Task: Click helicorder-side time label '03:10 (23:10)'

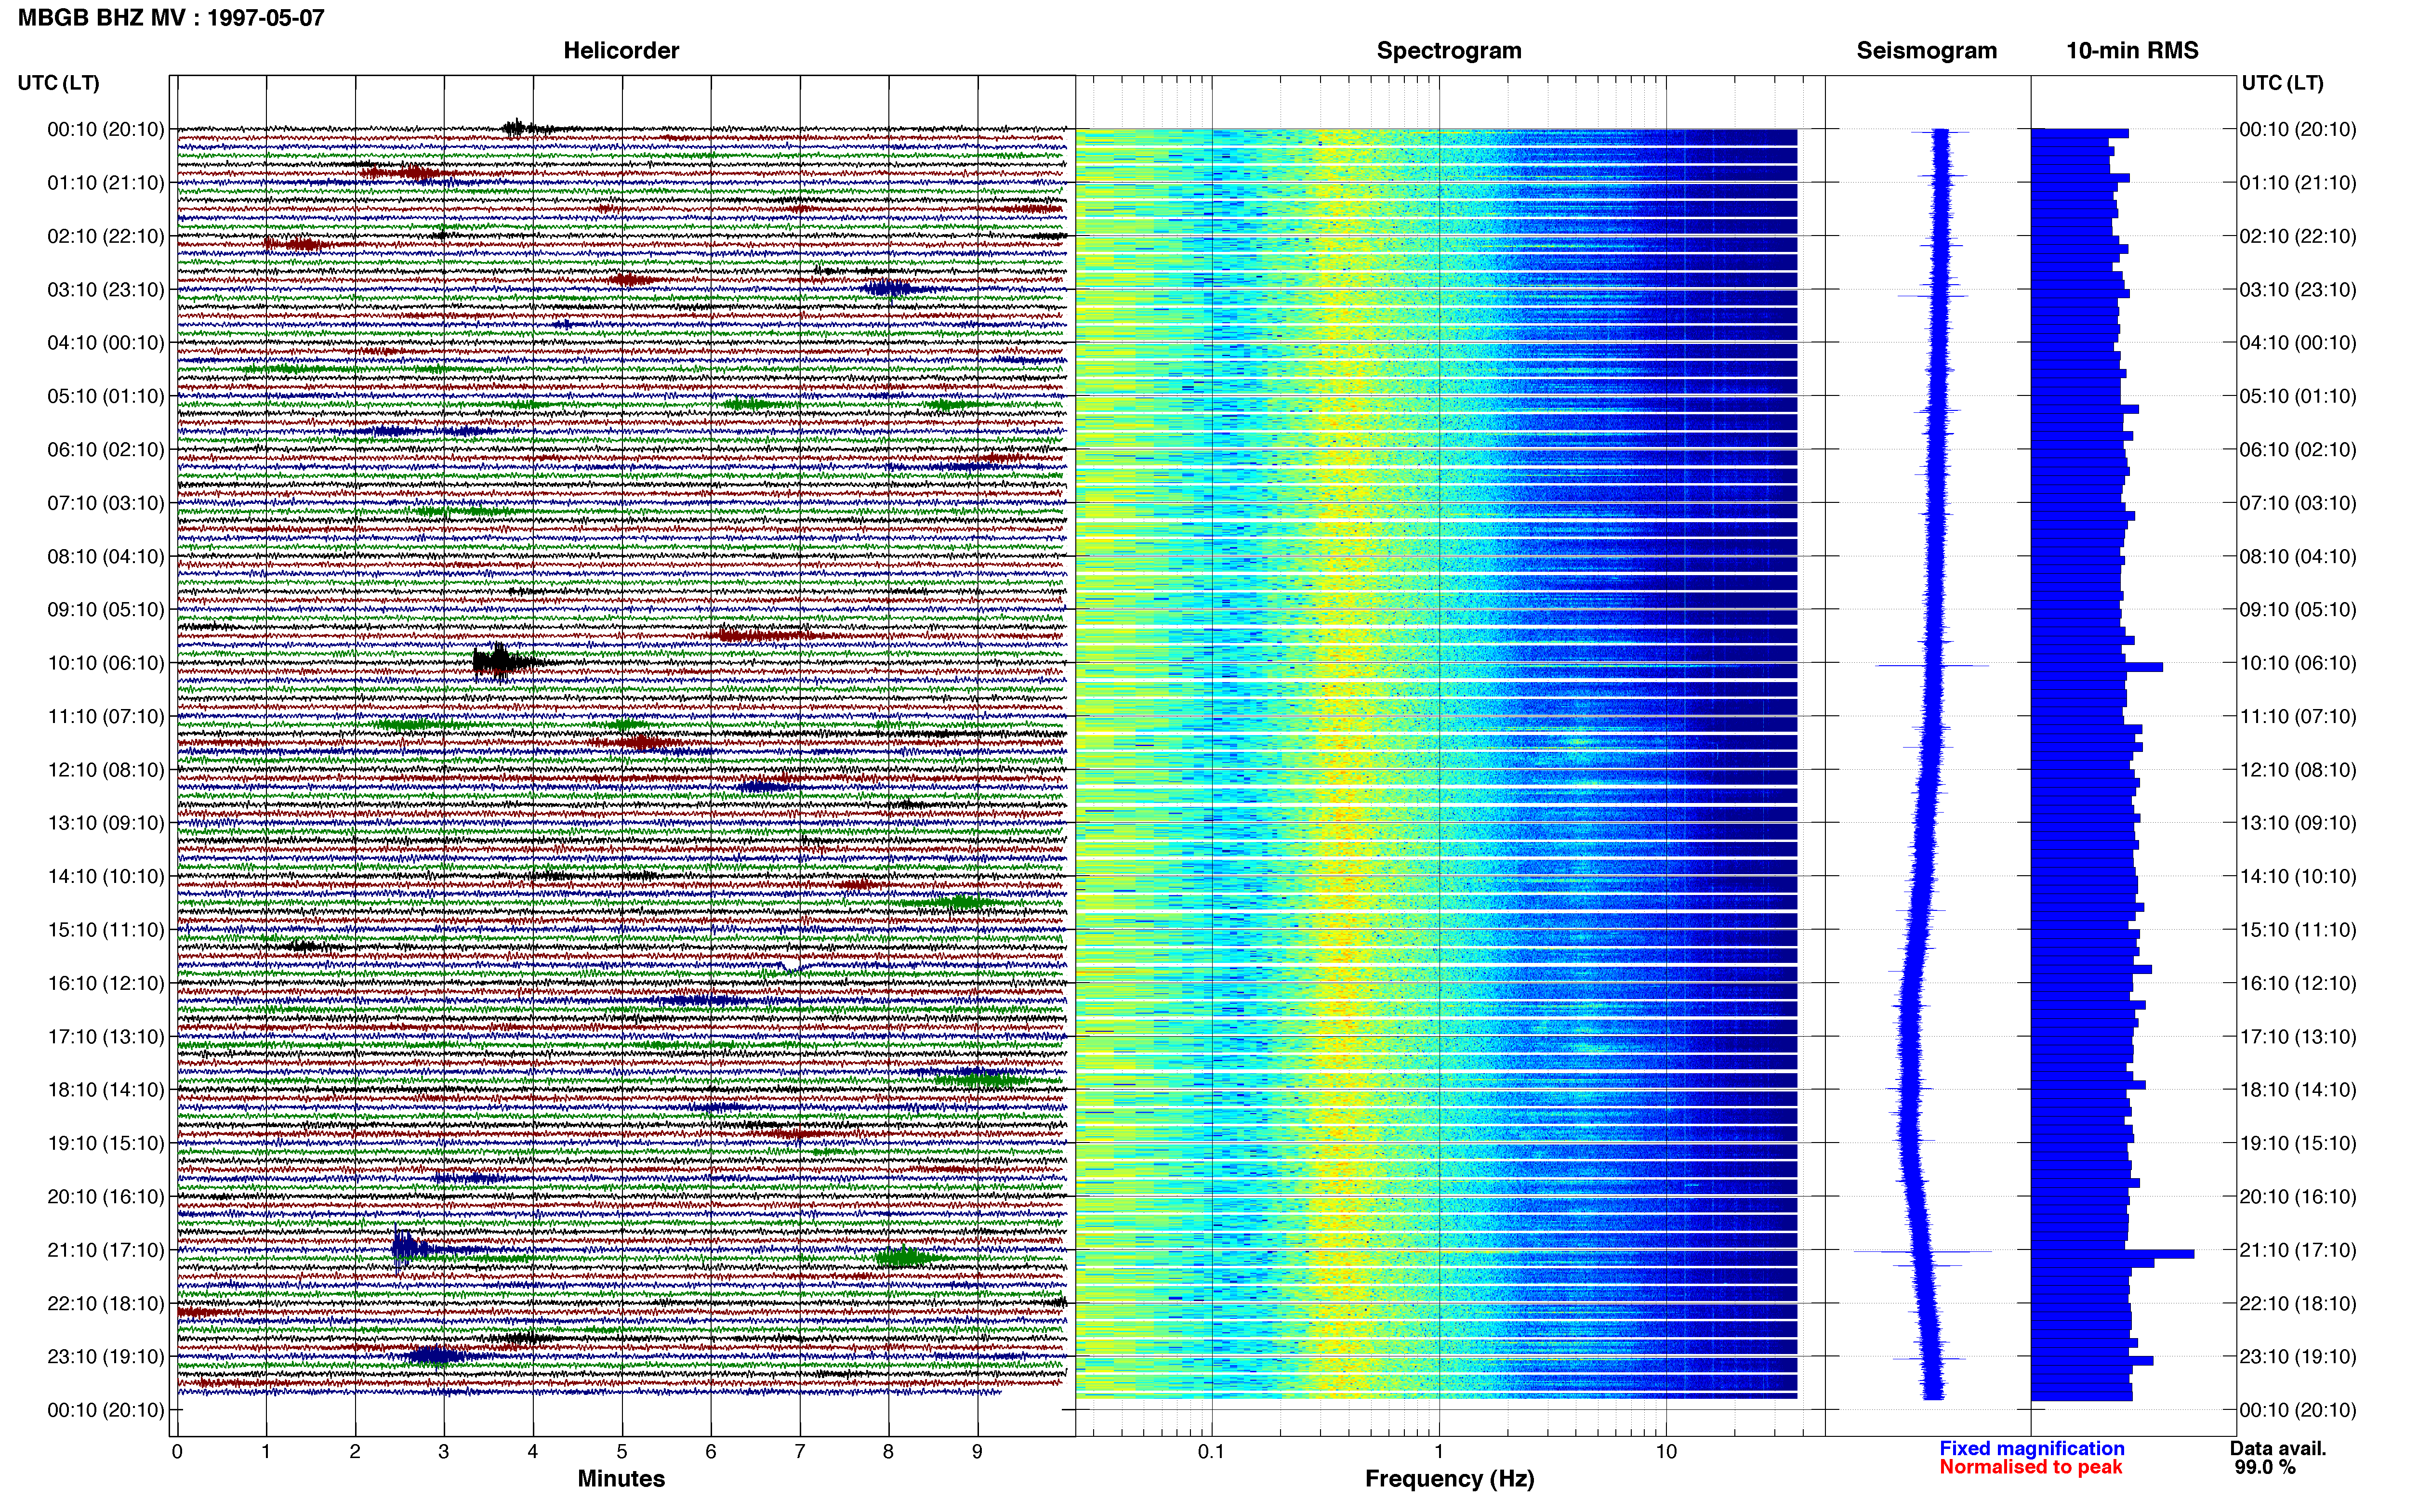Action: coord(105,290)
